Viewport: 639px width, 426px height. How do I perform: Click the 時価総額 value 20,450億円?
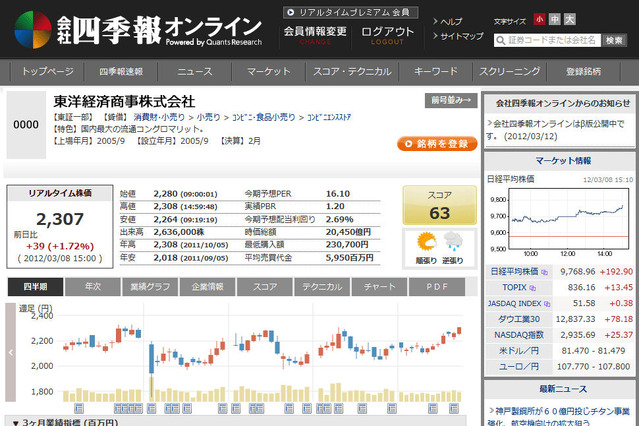[348, 232]
